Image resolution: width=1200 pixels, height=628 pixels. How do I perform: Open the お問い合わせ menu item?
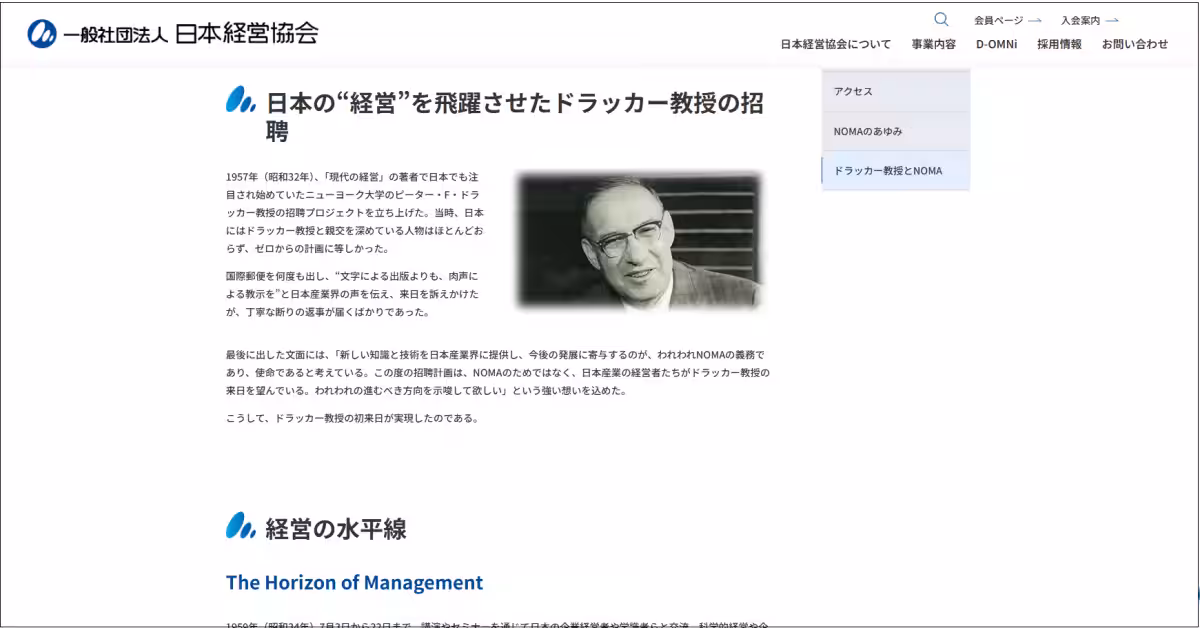click(1135, 44)
